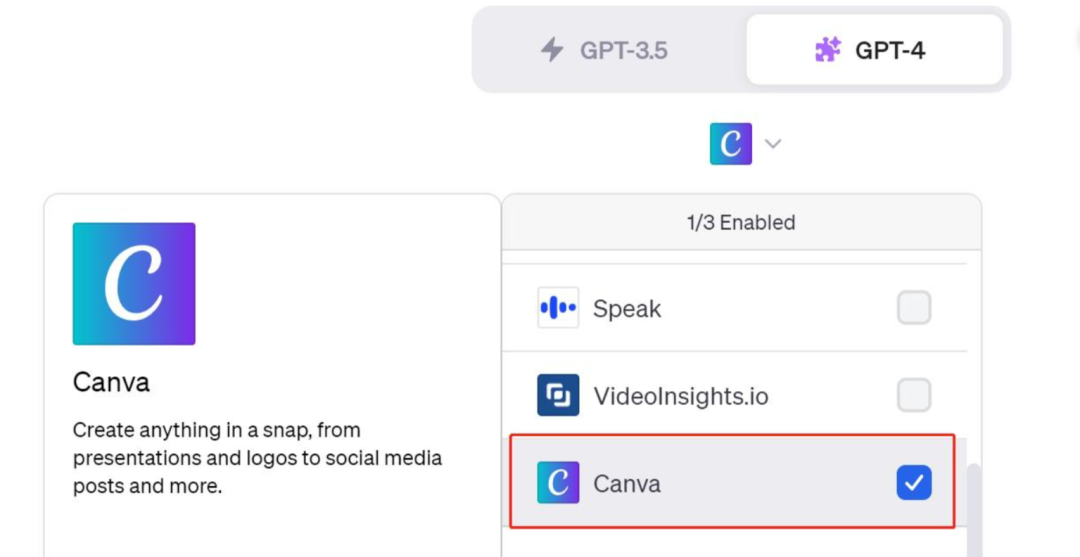This screenshot has height=557, width=1080.
Task: Click the VideoInsights.io plugin icon
Action: pyautogui.click(x=558, y=395)
